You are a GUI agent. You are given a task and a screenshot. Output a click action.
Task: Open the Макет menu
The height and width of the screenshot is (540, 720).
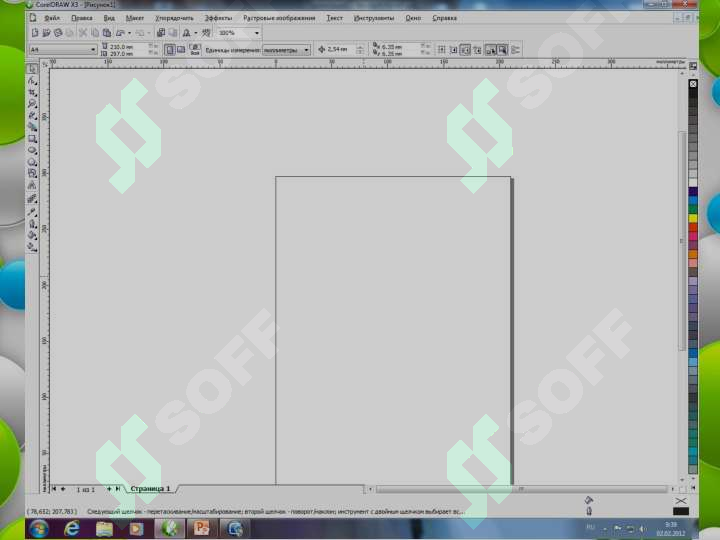pos(135,18)
